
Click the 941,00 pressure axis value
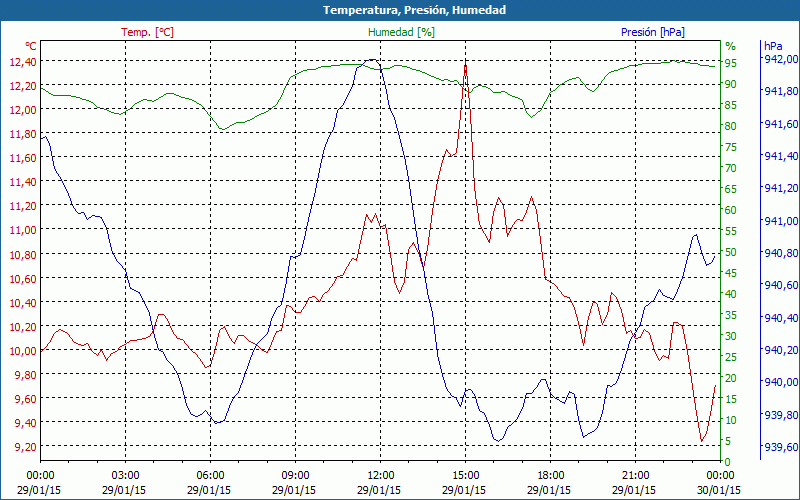click(x=780, y=220)
